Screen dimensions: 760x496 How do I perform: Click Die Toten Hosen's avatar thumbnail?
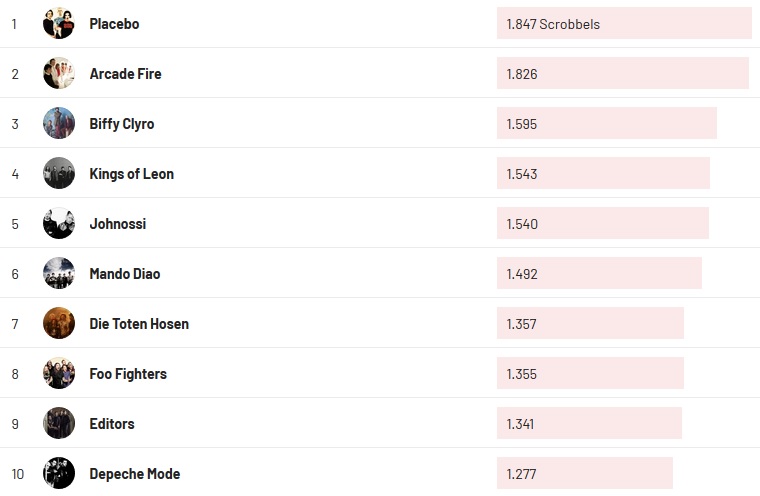point(59,323)
